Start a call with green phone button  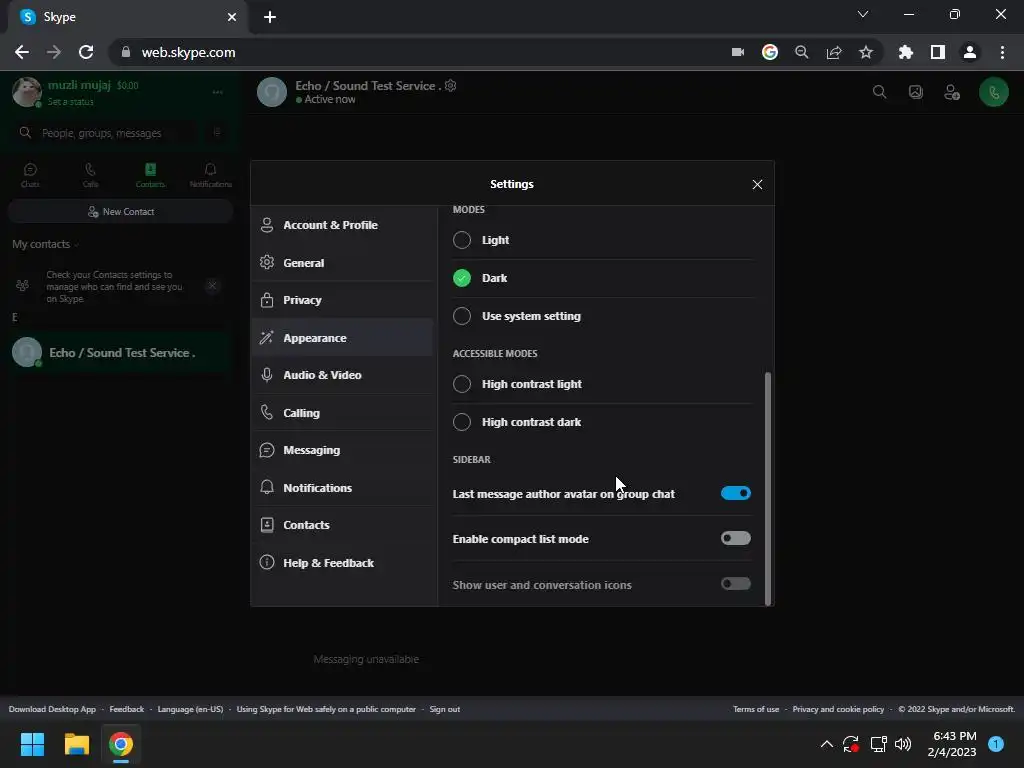click(993, 93)
